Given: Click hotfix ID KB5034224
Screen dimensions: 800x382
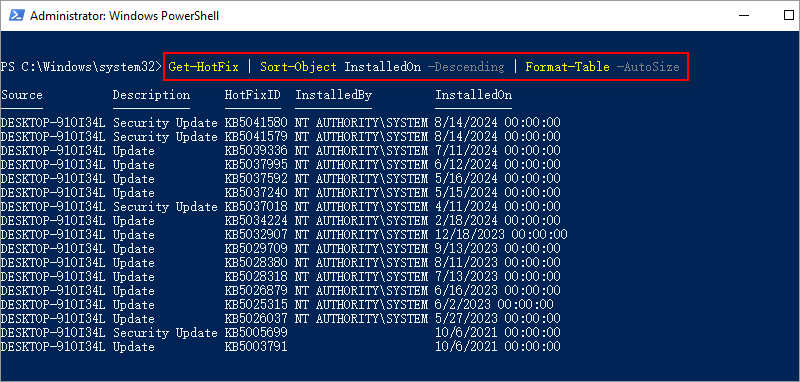Looking at the screenshot, I should tap(256, 221).
